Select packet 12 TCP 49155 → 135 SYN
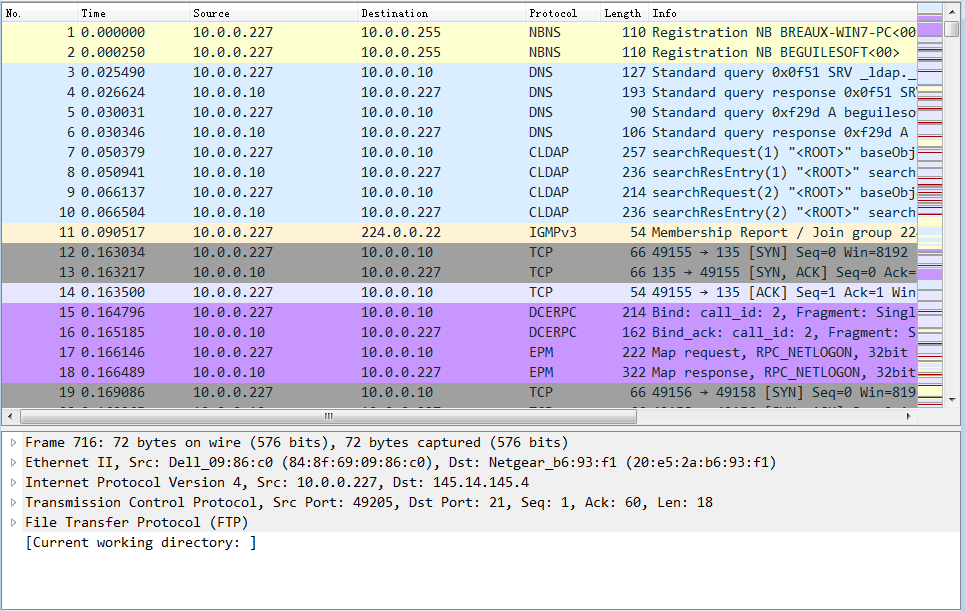This screenshot has width=965, height=611. click(459, 252)
